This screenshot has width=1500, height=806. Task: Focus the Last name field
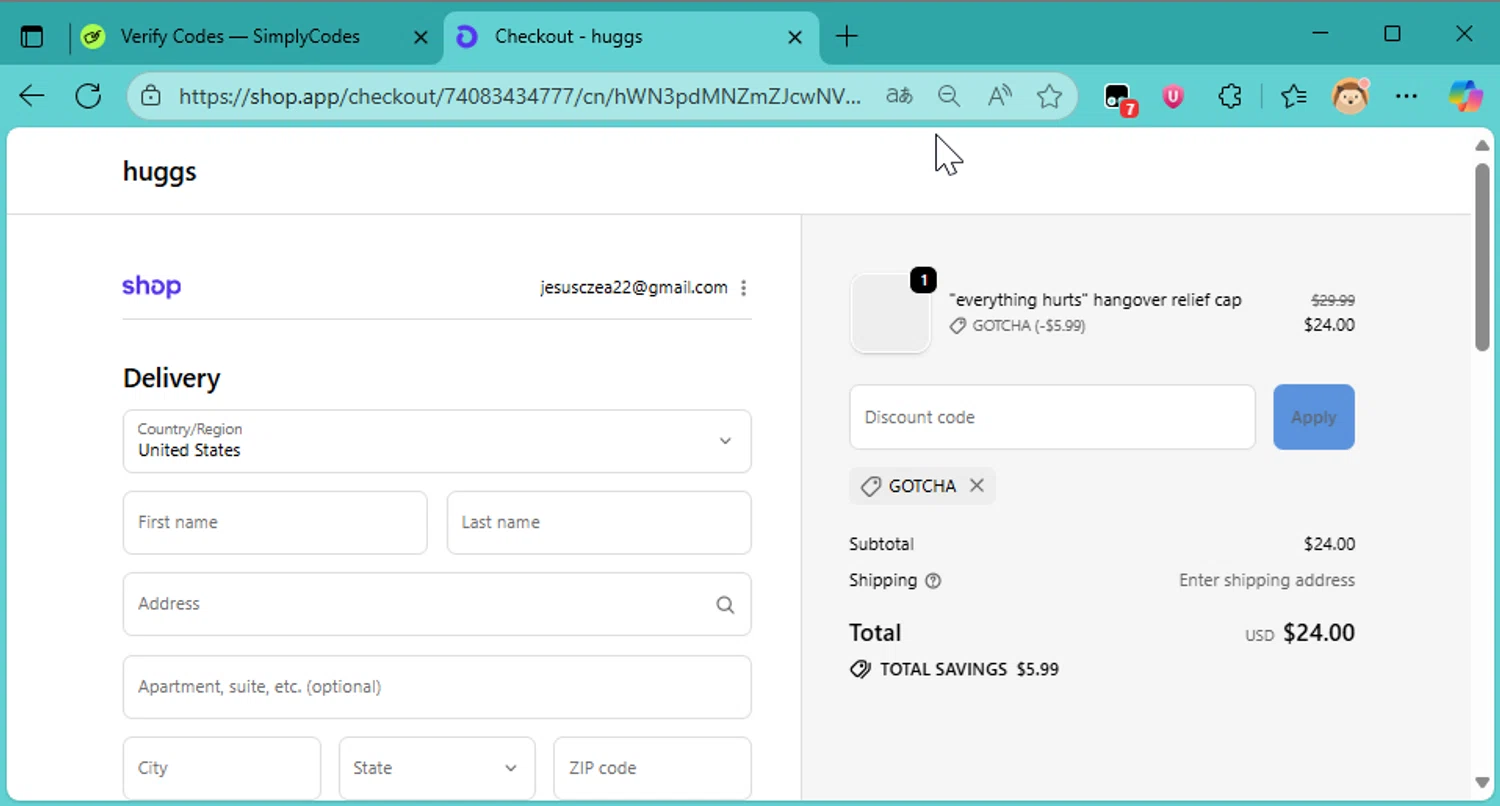click(599, 522)
